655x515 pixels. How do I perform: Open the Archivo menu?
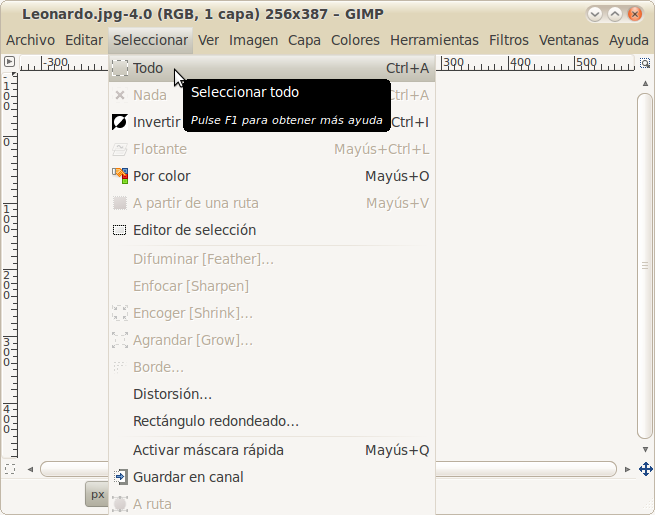(30, 40)
